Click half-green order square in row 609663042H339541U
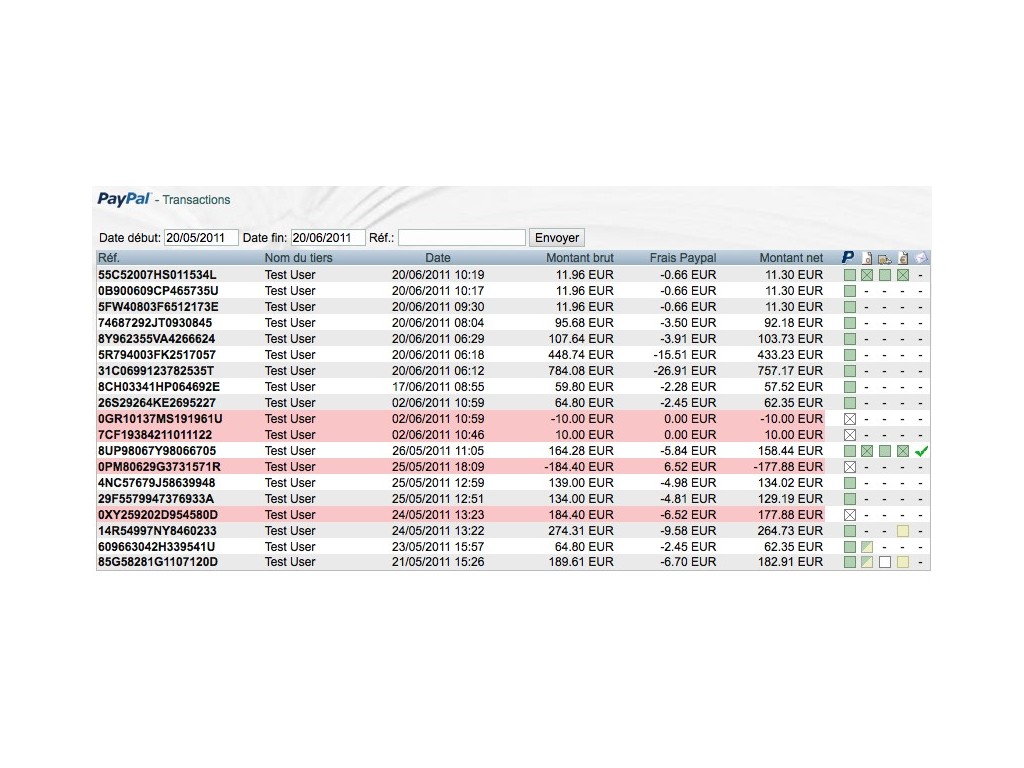This screenshot has height=768, width=1024. point(867,547)
